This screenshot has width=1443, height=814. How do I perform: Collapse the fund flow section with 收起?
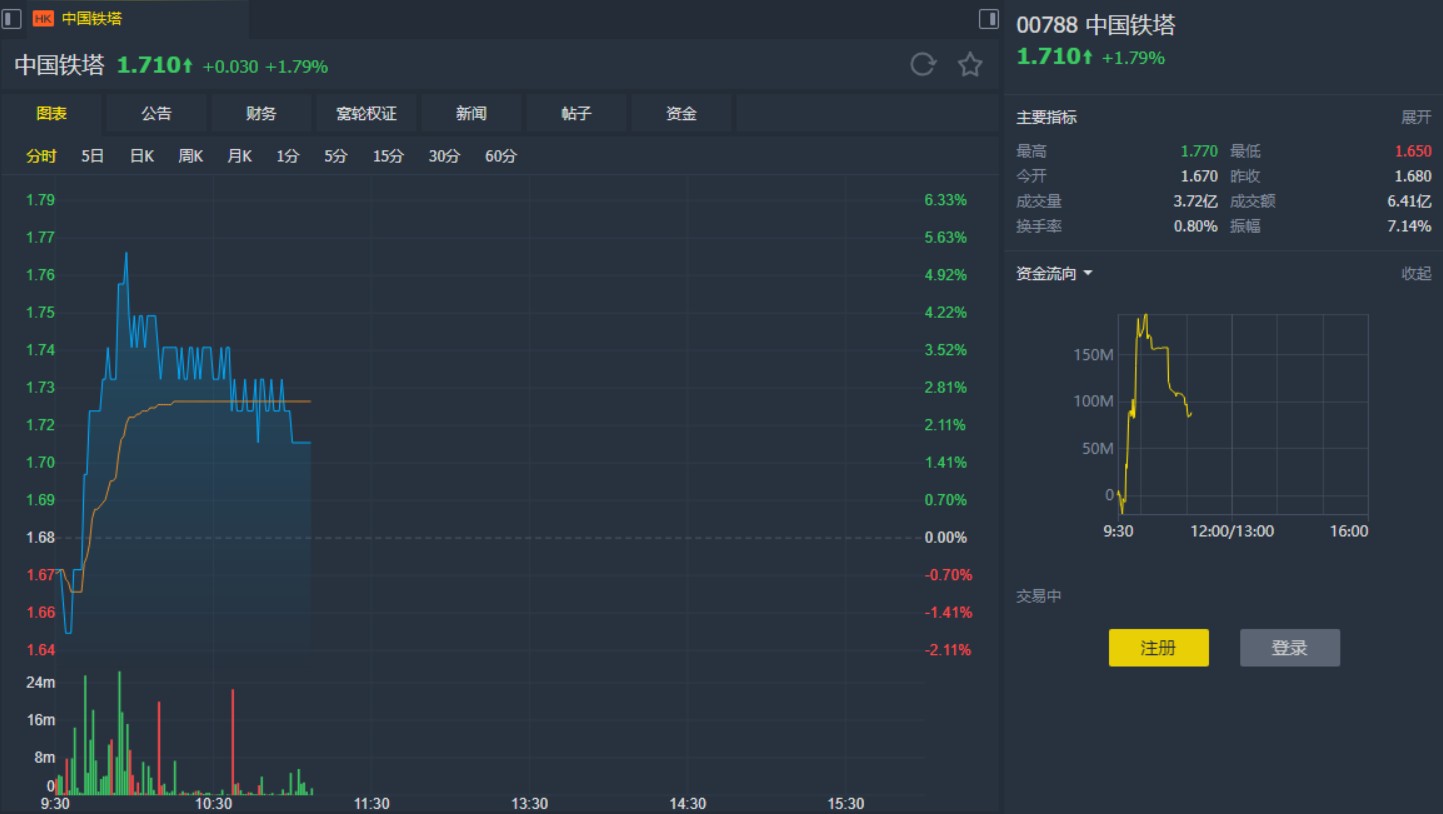tap(1416, 274)
